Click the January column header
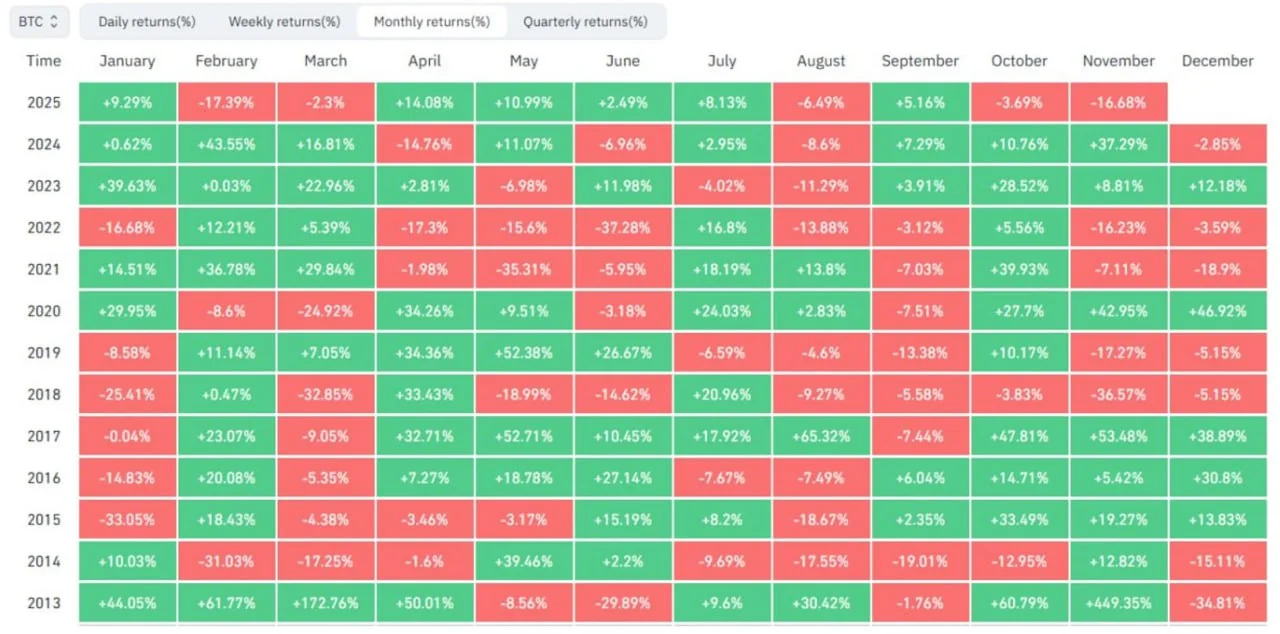Image resolution: width=1280 pixels, height=634 pixels. tap(127, 61)
